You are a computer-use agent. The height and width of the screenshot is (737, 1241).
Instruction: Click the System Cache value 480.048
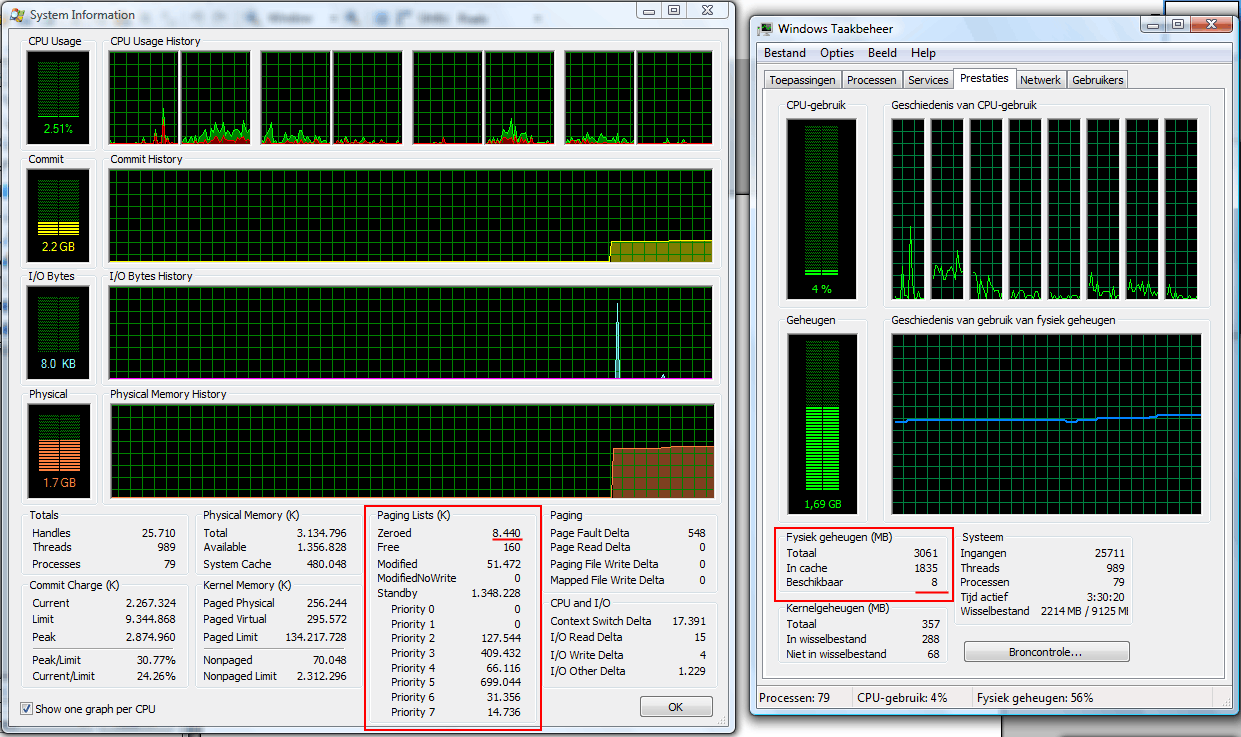click(x=327, y=564)
